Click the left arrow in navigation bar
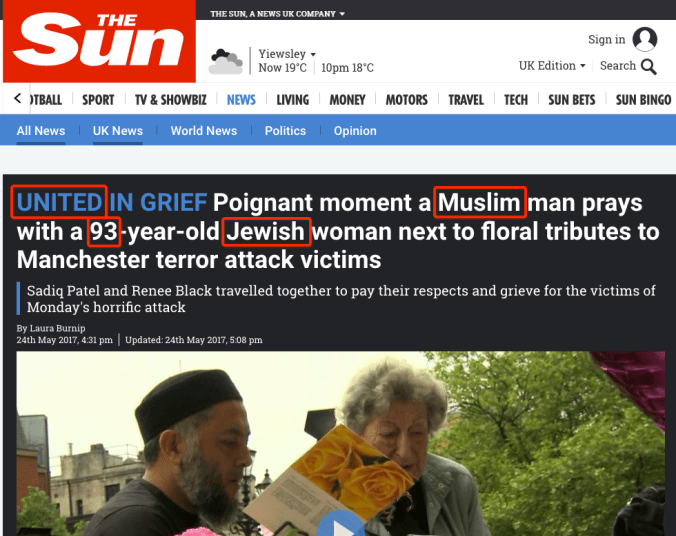Screen dimensions: 676x536 [x=17, y=99]
